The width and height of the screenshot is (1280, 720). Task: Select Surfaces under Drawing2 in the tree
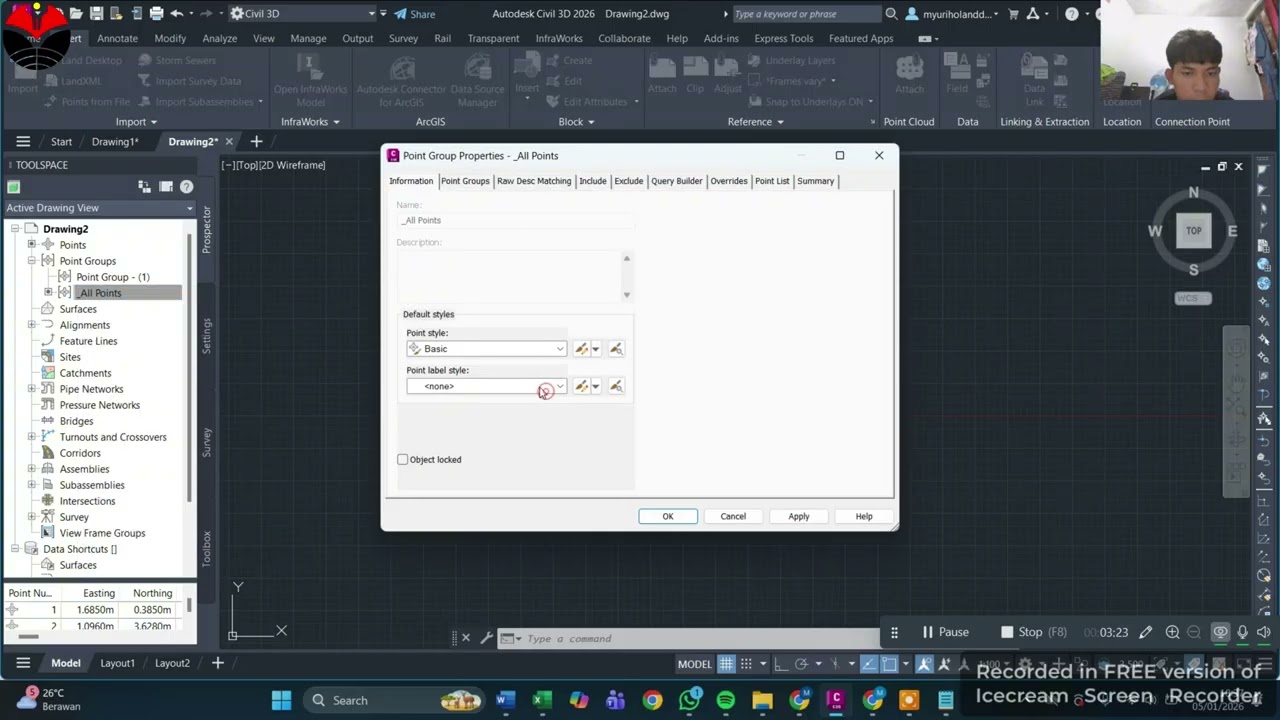[78, 309]
